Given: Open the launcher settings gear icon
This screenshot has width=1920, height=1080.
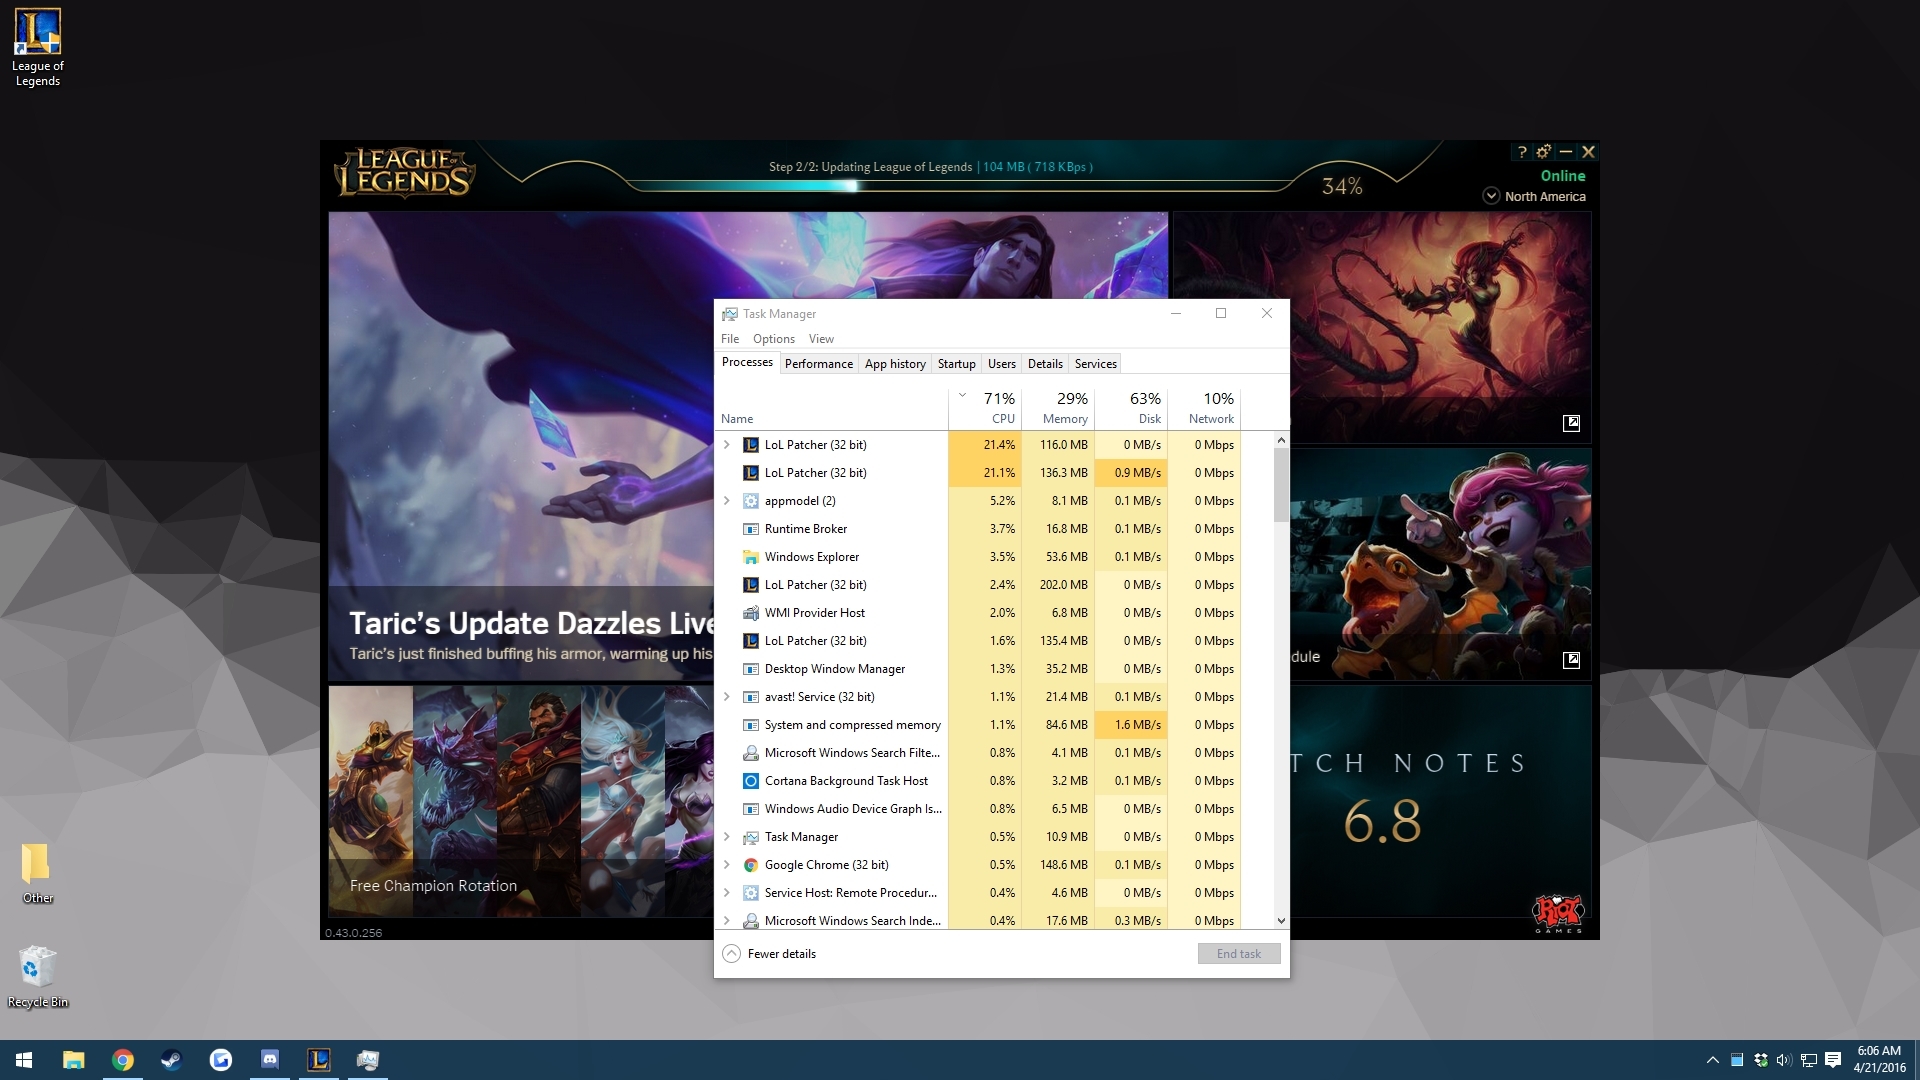Looking at the screenshot, I should coord(1544,152).
